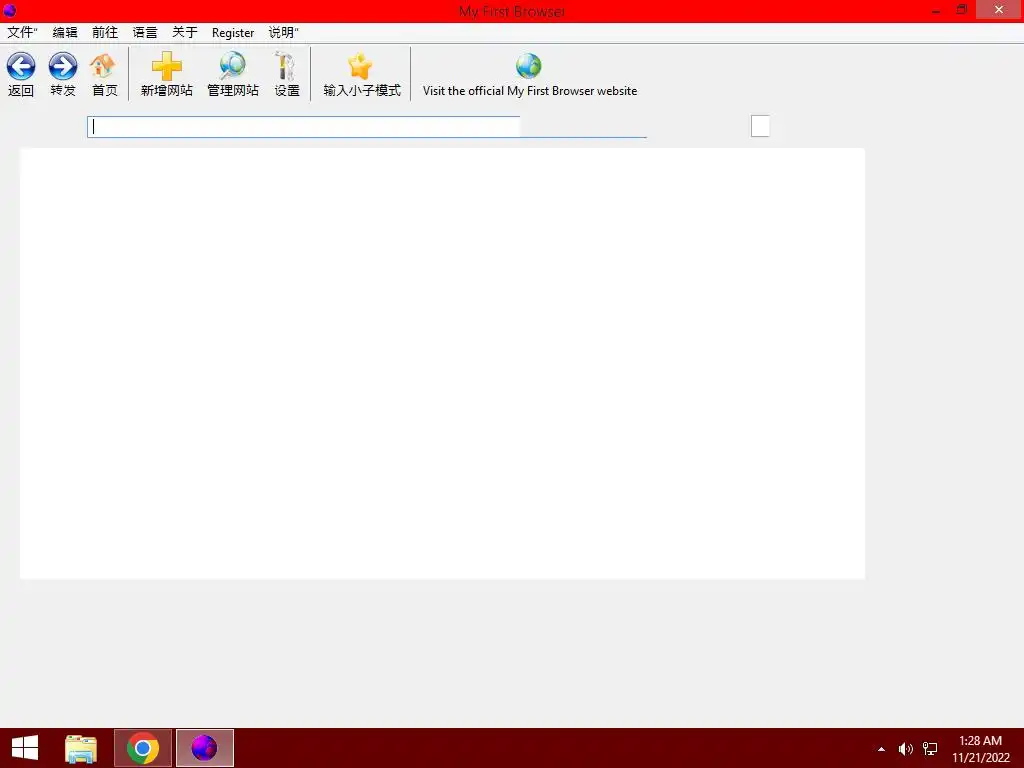
Task: Minimize the My First Browser window
Action: pyautogui.click(x=936, y=10)
